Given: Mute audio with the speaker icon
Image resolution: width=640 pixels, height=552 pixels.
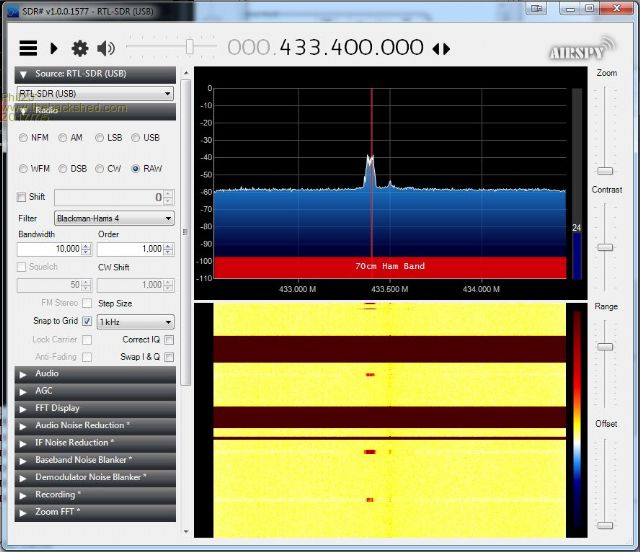Looking at the screenshot, I should (x=106, y=48).
